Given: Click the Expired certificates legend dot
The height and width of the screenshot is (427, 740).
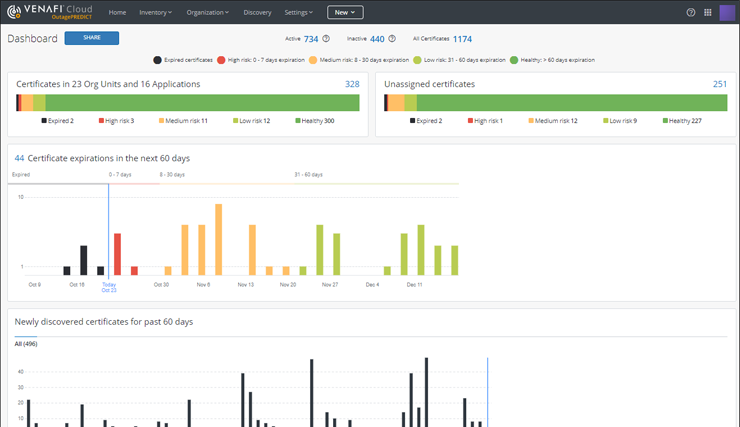Looking at the screenshot, I should pos(157,60).
